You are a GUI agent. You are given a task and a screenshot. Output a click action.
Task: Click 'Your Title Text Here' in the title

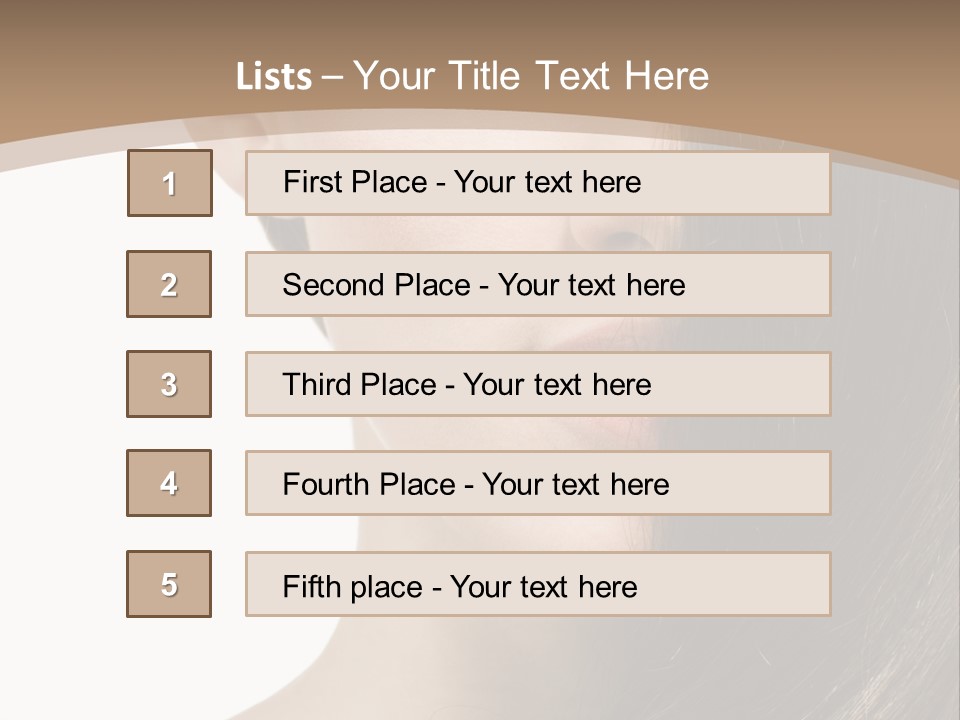tap(531, 76)
